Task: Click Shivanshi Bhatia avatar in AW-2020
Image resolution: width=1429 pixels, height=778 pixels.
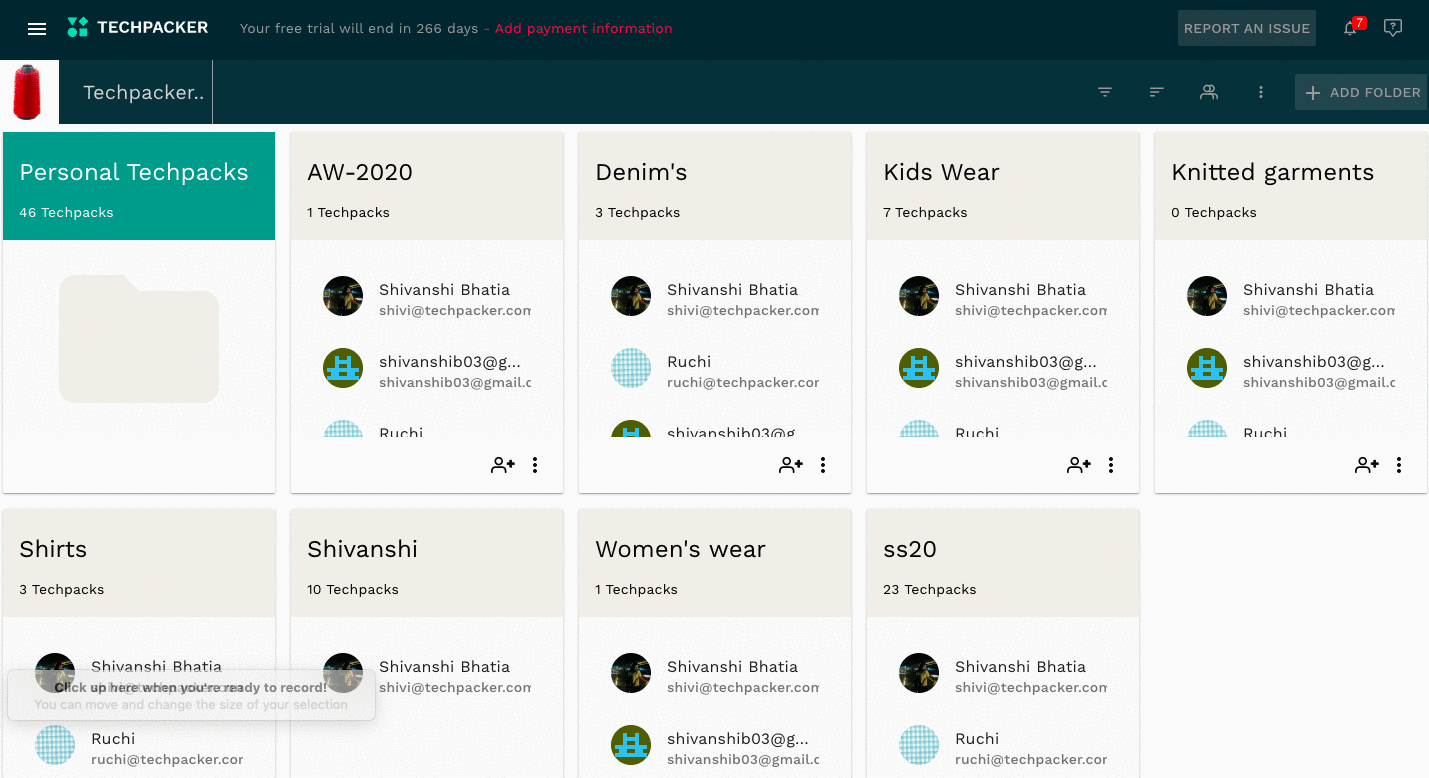Action: [x=343, y=296]
